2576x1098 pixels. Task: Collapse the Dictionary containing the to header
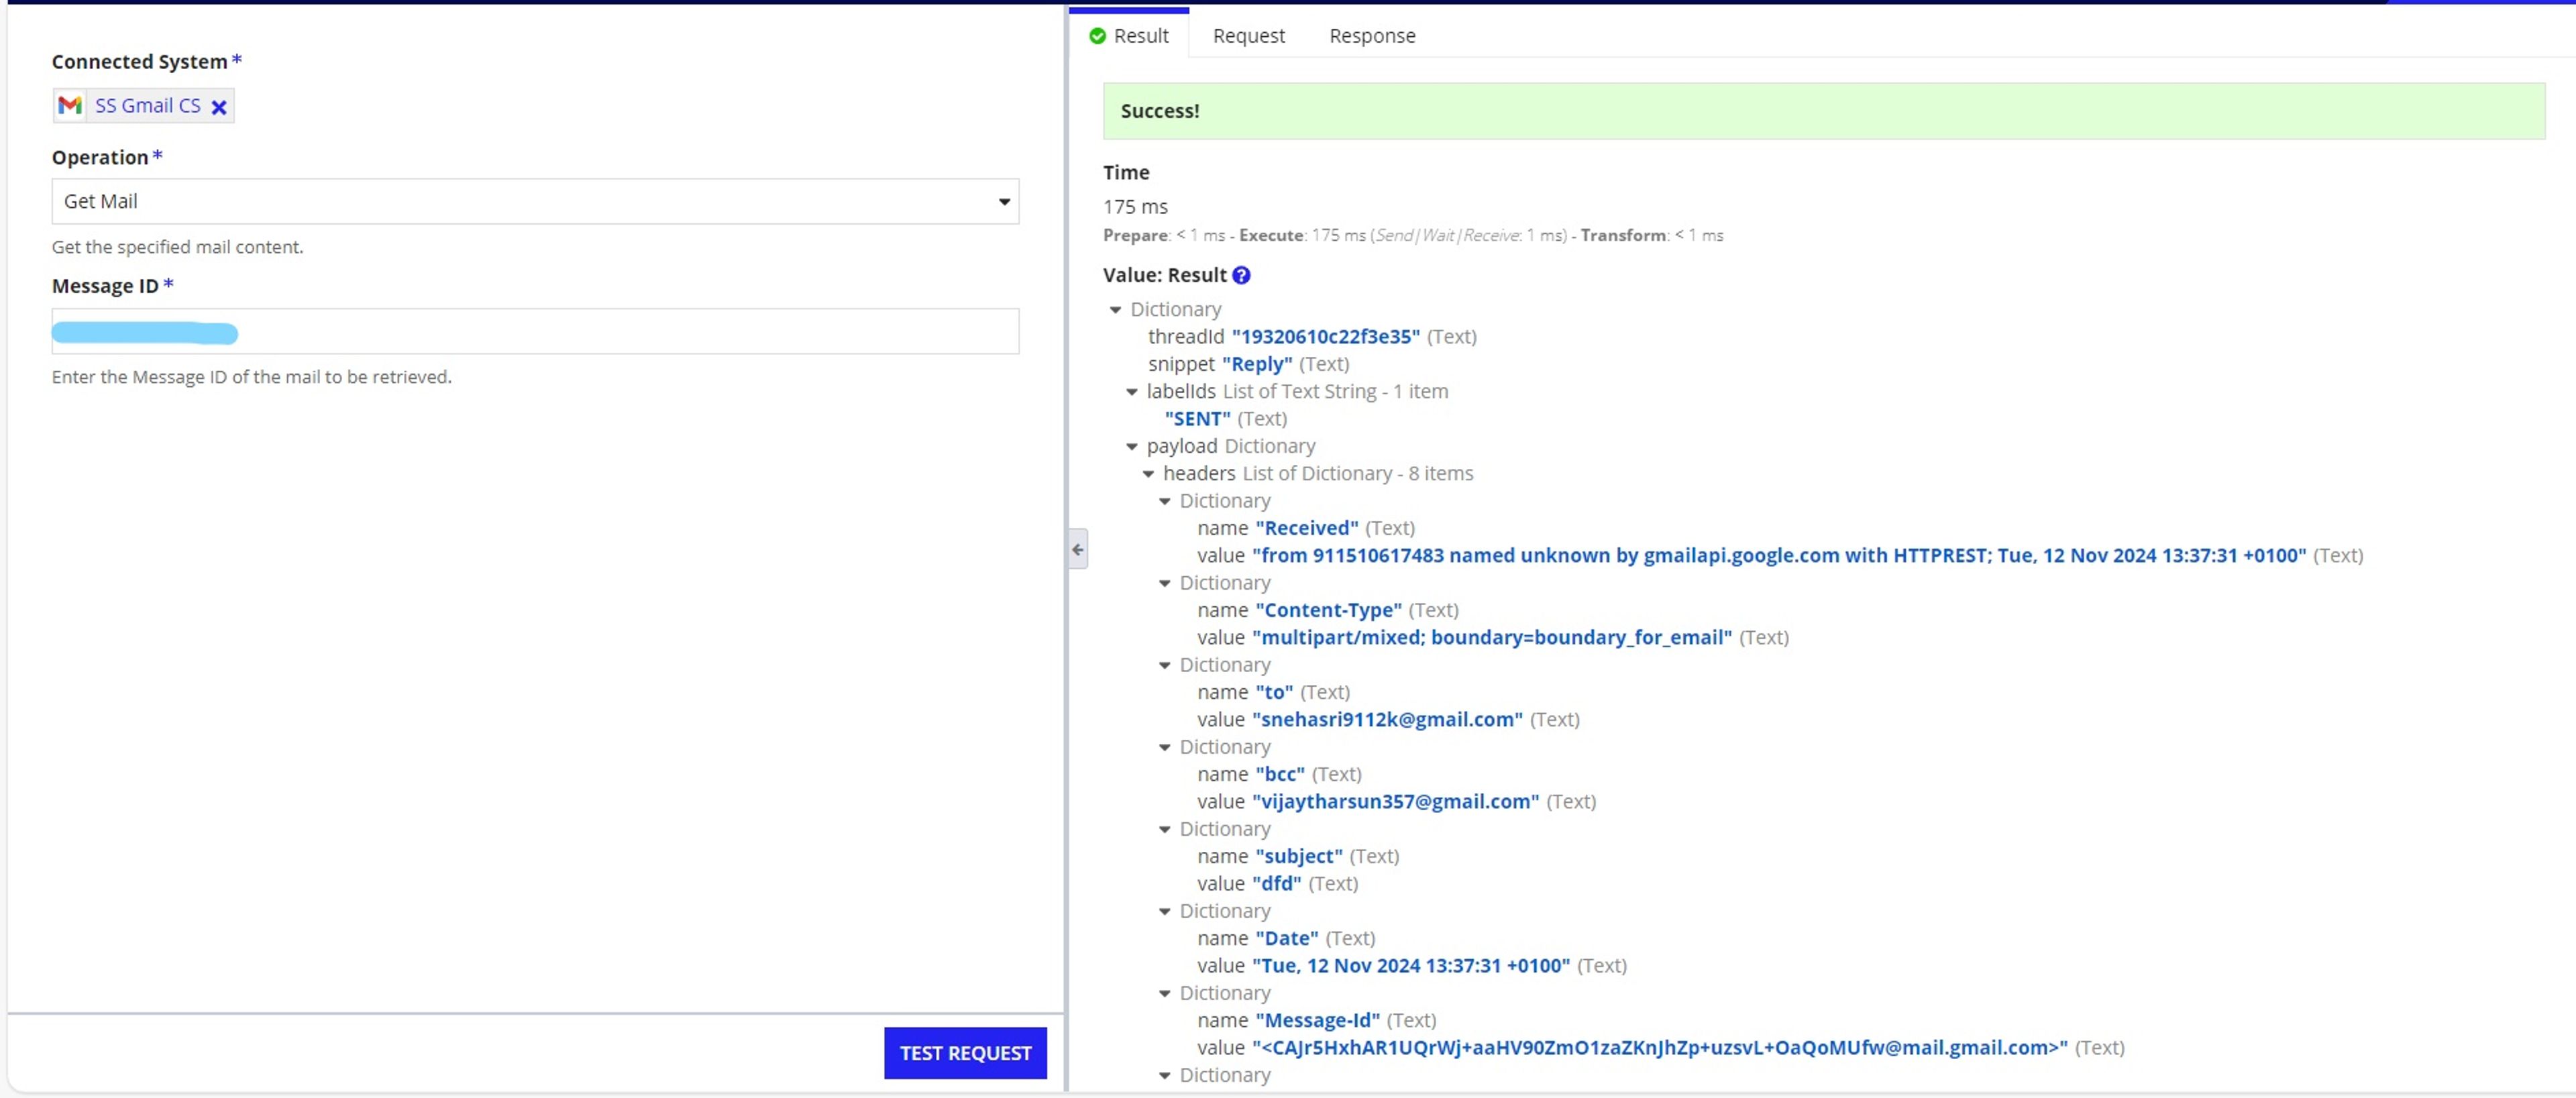1165,665
